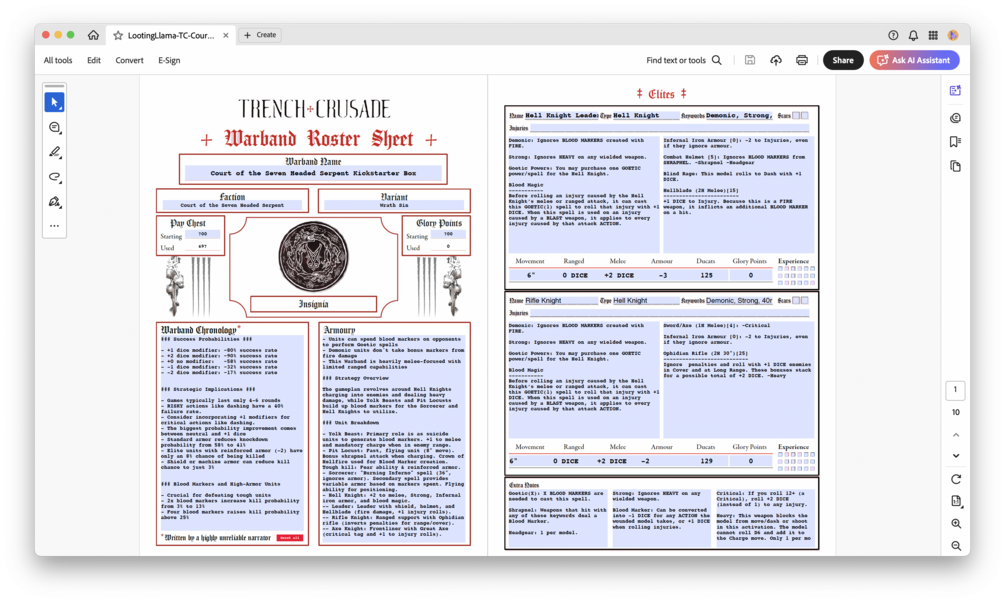Screen dimensions: 1005x602
Task: Open the page display options dropdown
Action: pos(956,501)
